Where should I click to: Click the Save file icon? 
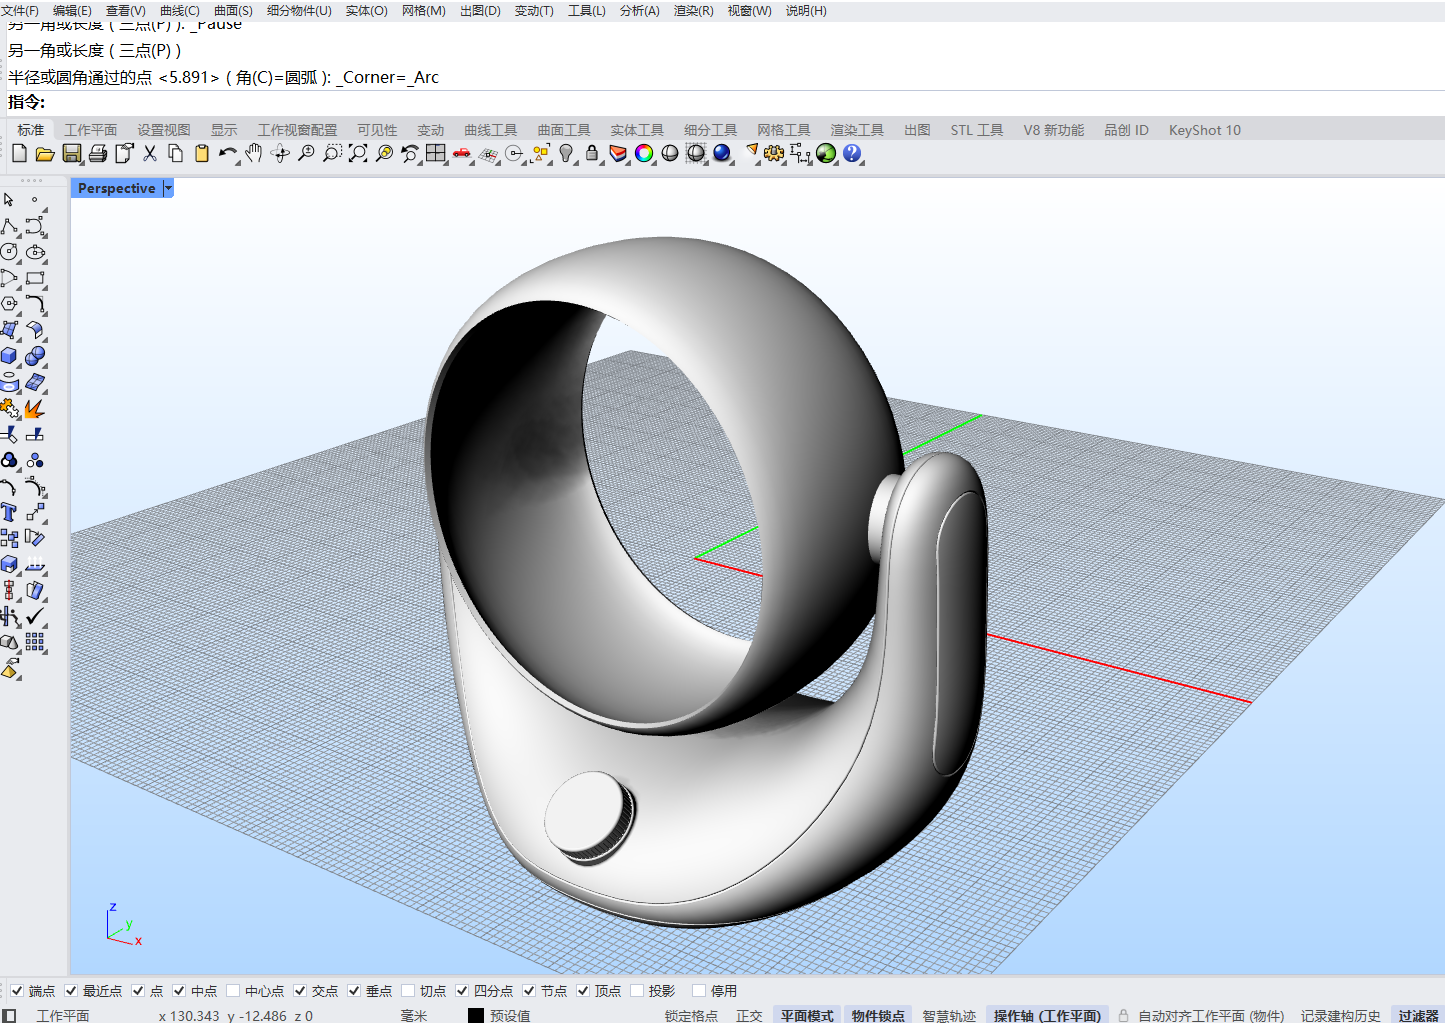(x=71, y=153)
